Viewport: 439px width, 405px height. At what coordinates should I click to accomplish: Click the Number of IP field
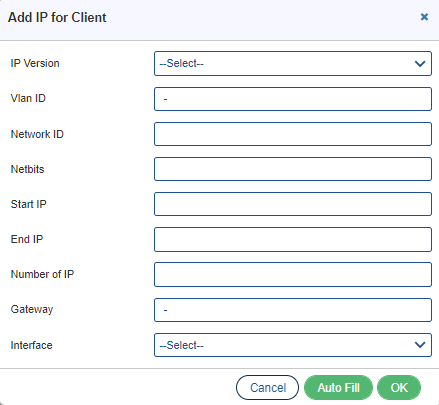click(293, 274)
